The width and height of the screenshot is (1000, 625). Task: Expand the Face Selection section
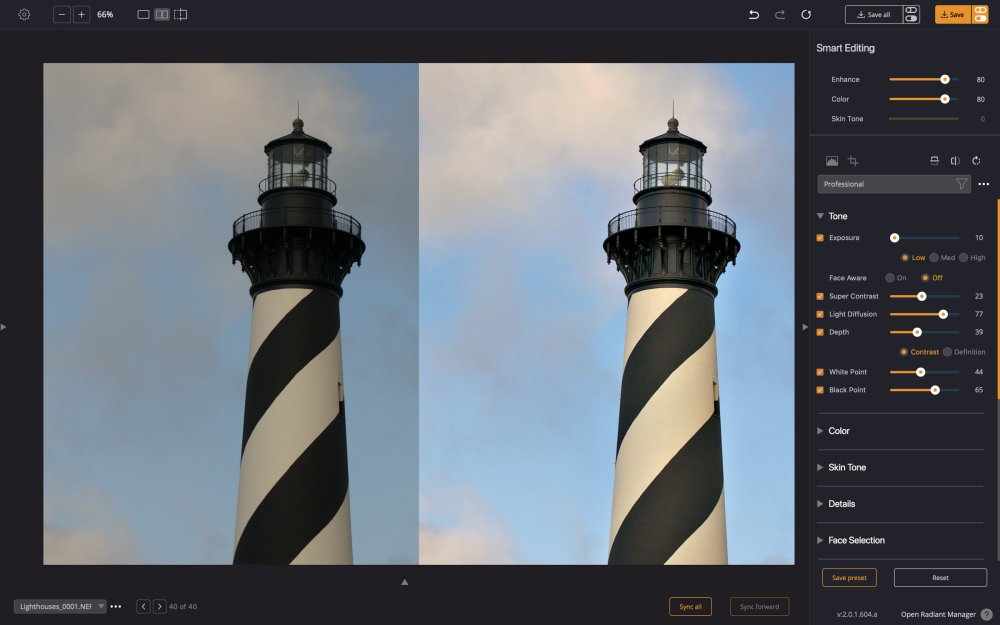click(x=820, y=540)
